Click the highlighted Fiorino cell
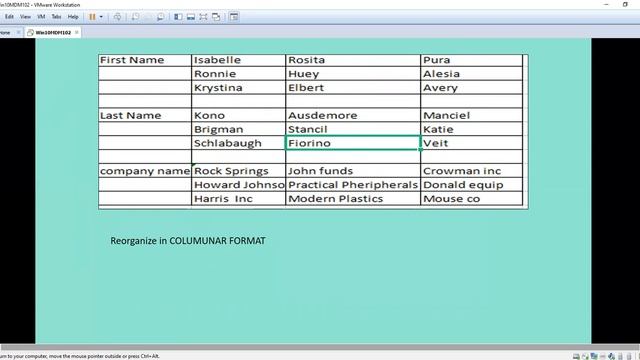The height and width of the screenshot is (360, 640). [x=353, y=143]
